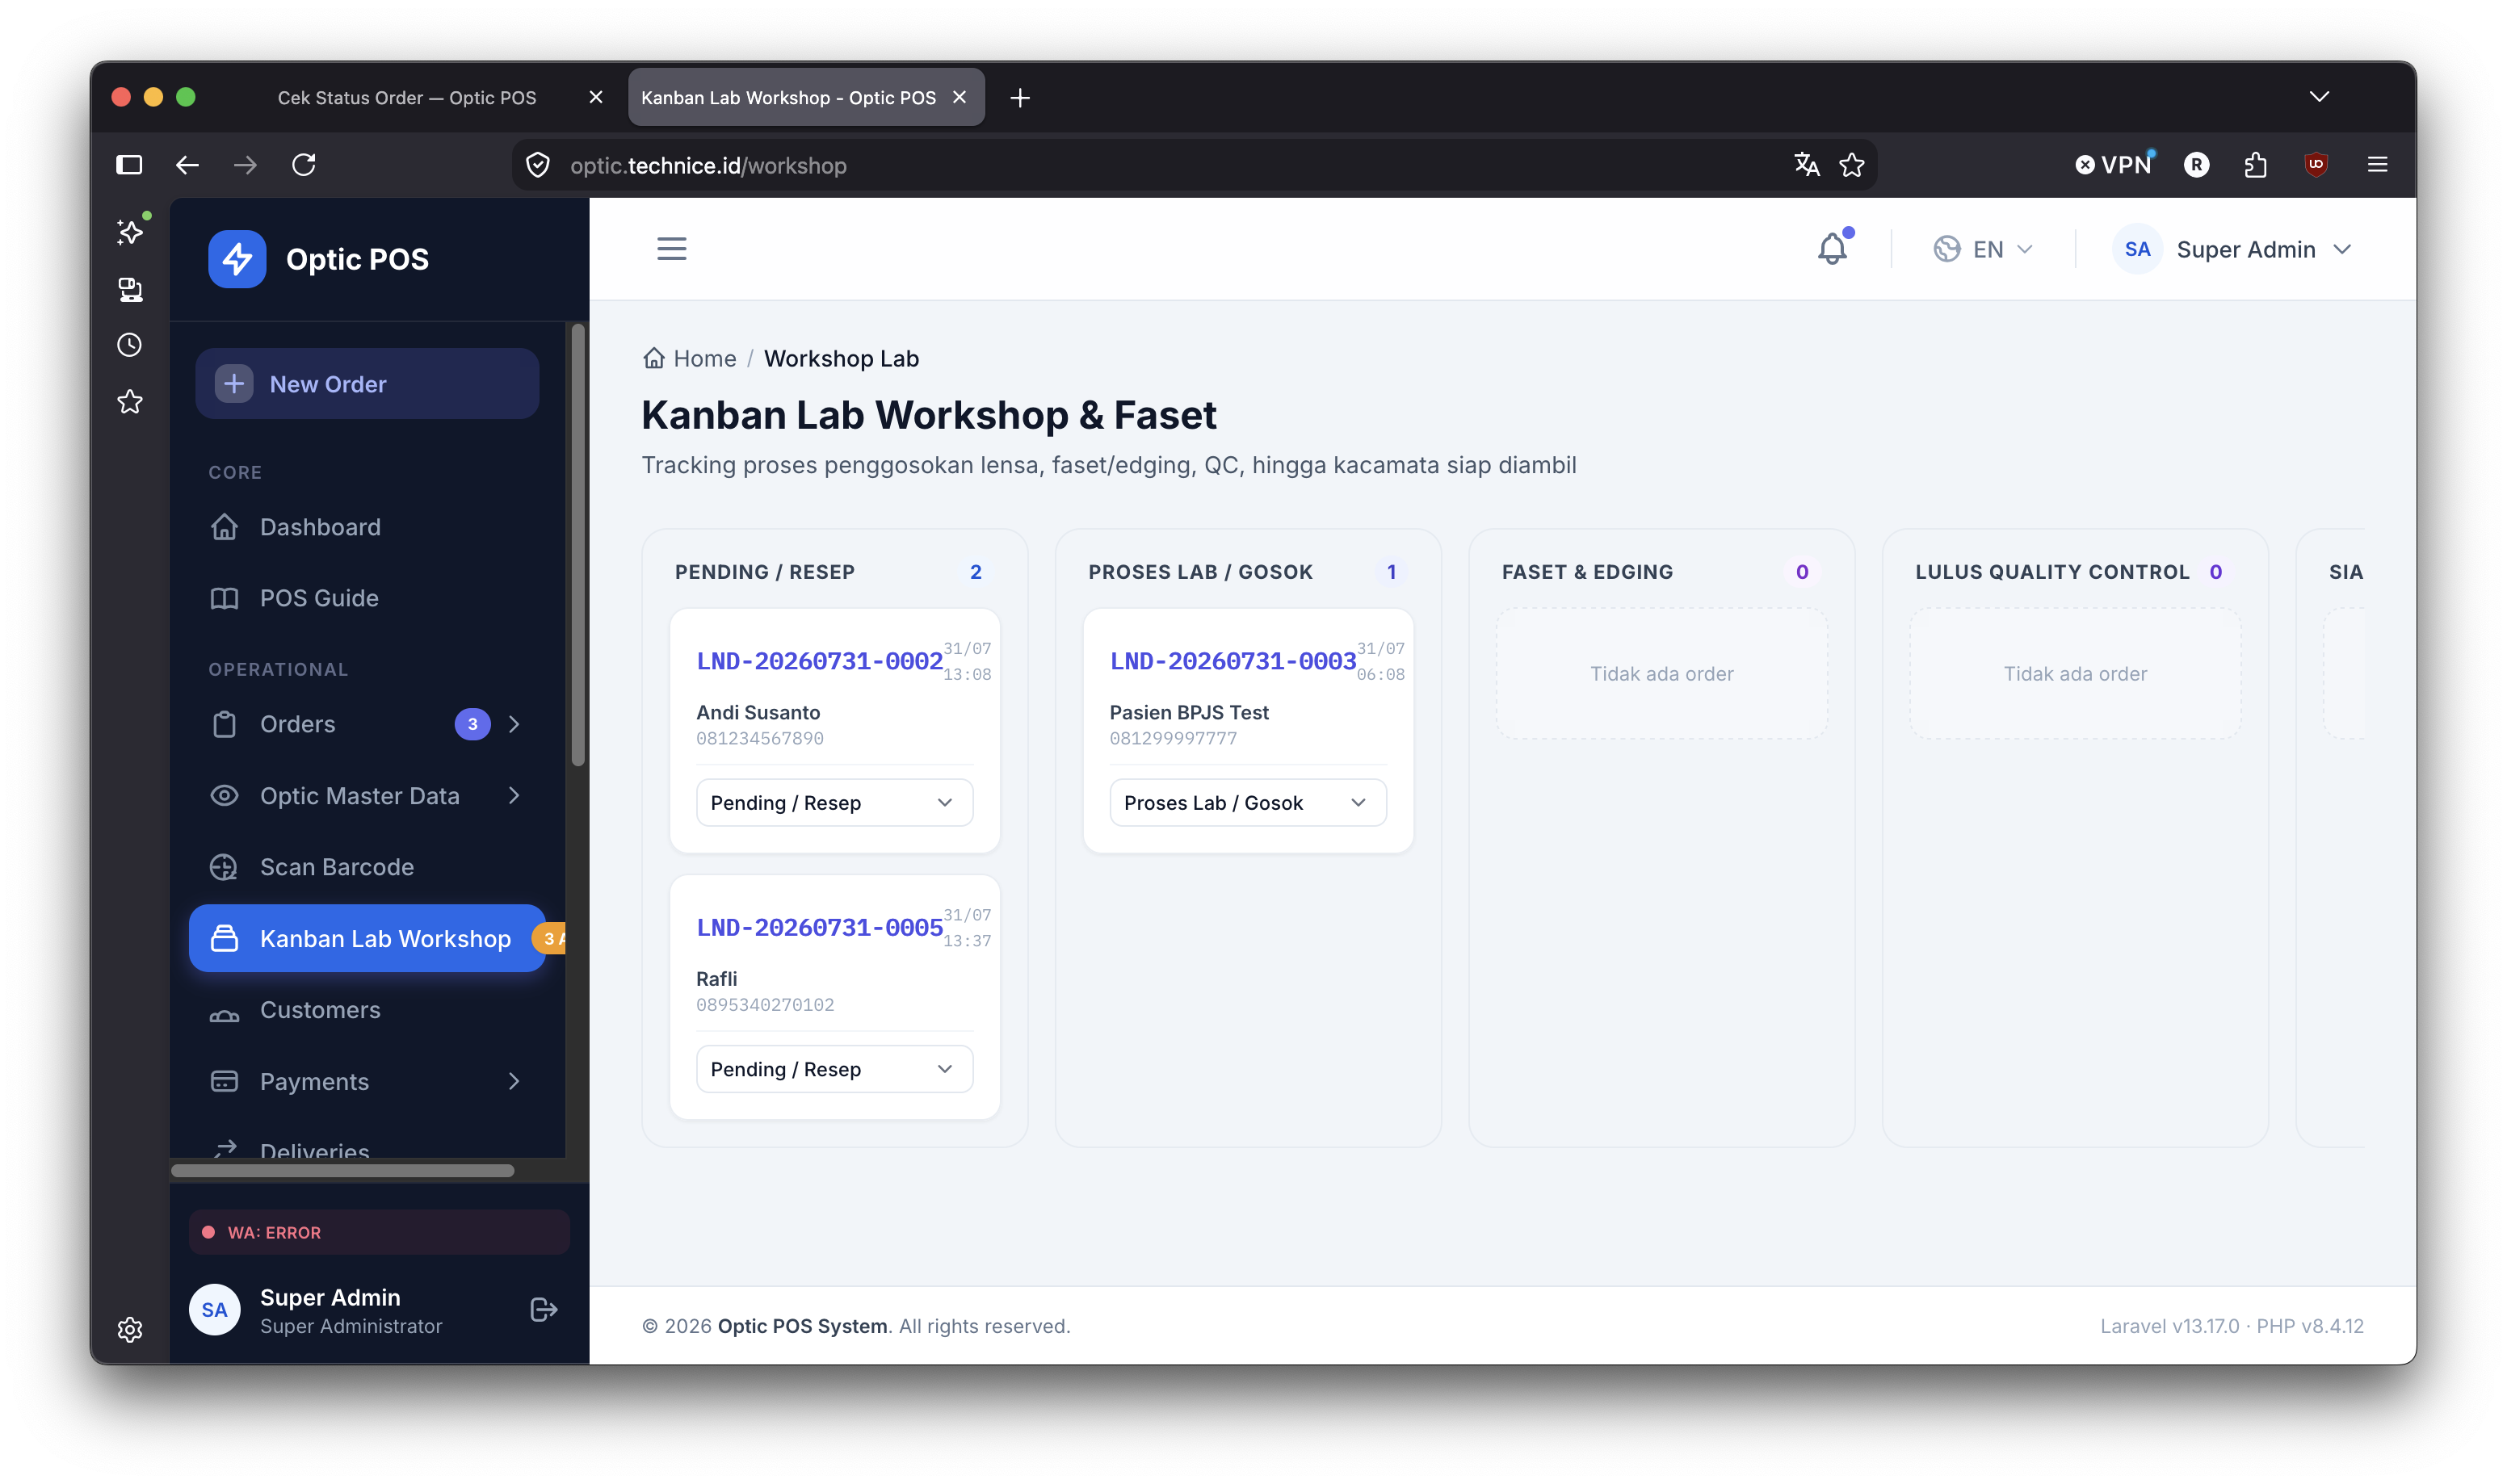Toggle the hamburger sidebar menu
The height and width of the screenshot is (1484, 2507).
point(671,248)
